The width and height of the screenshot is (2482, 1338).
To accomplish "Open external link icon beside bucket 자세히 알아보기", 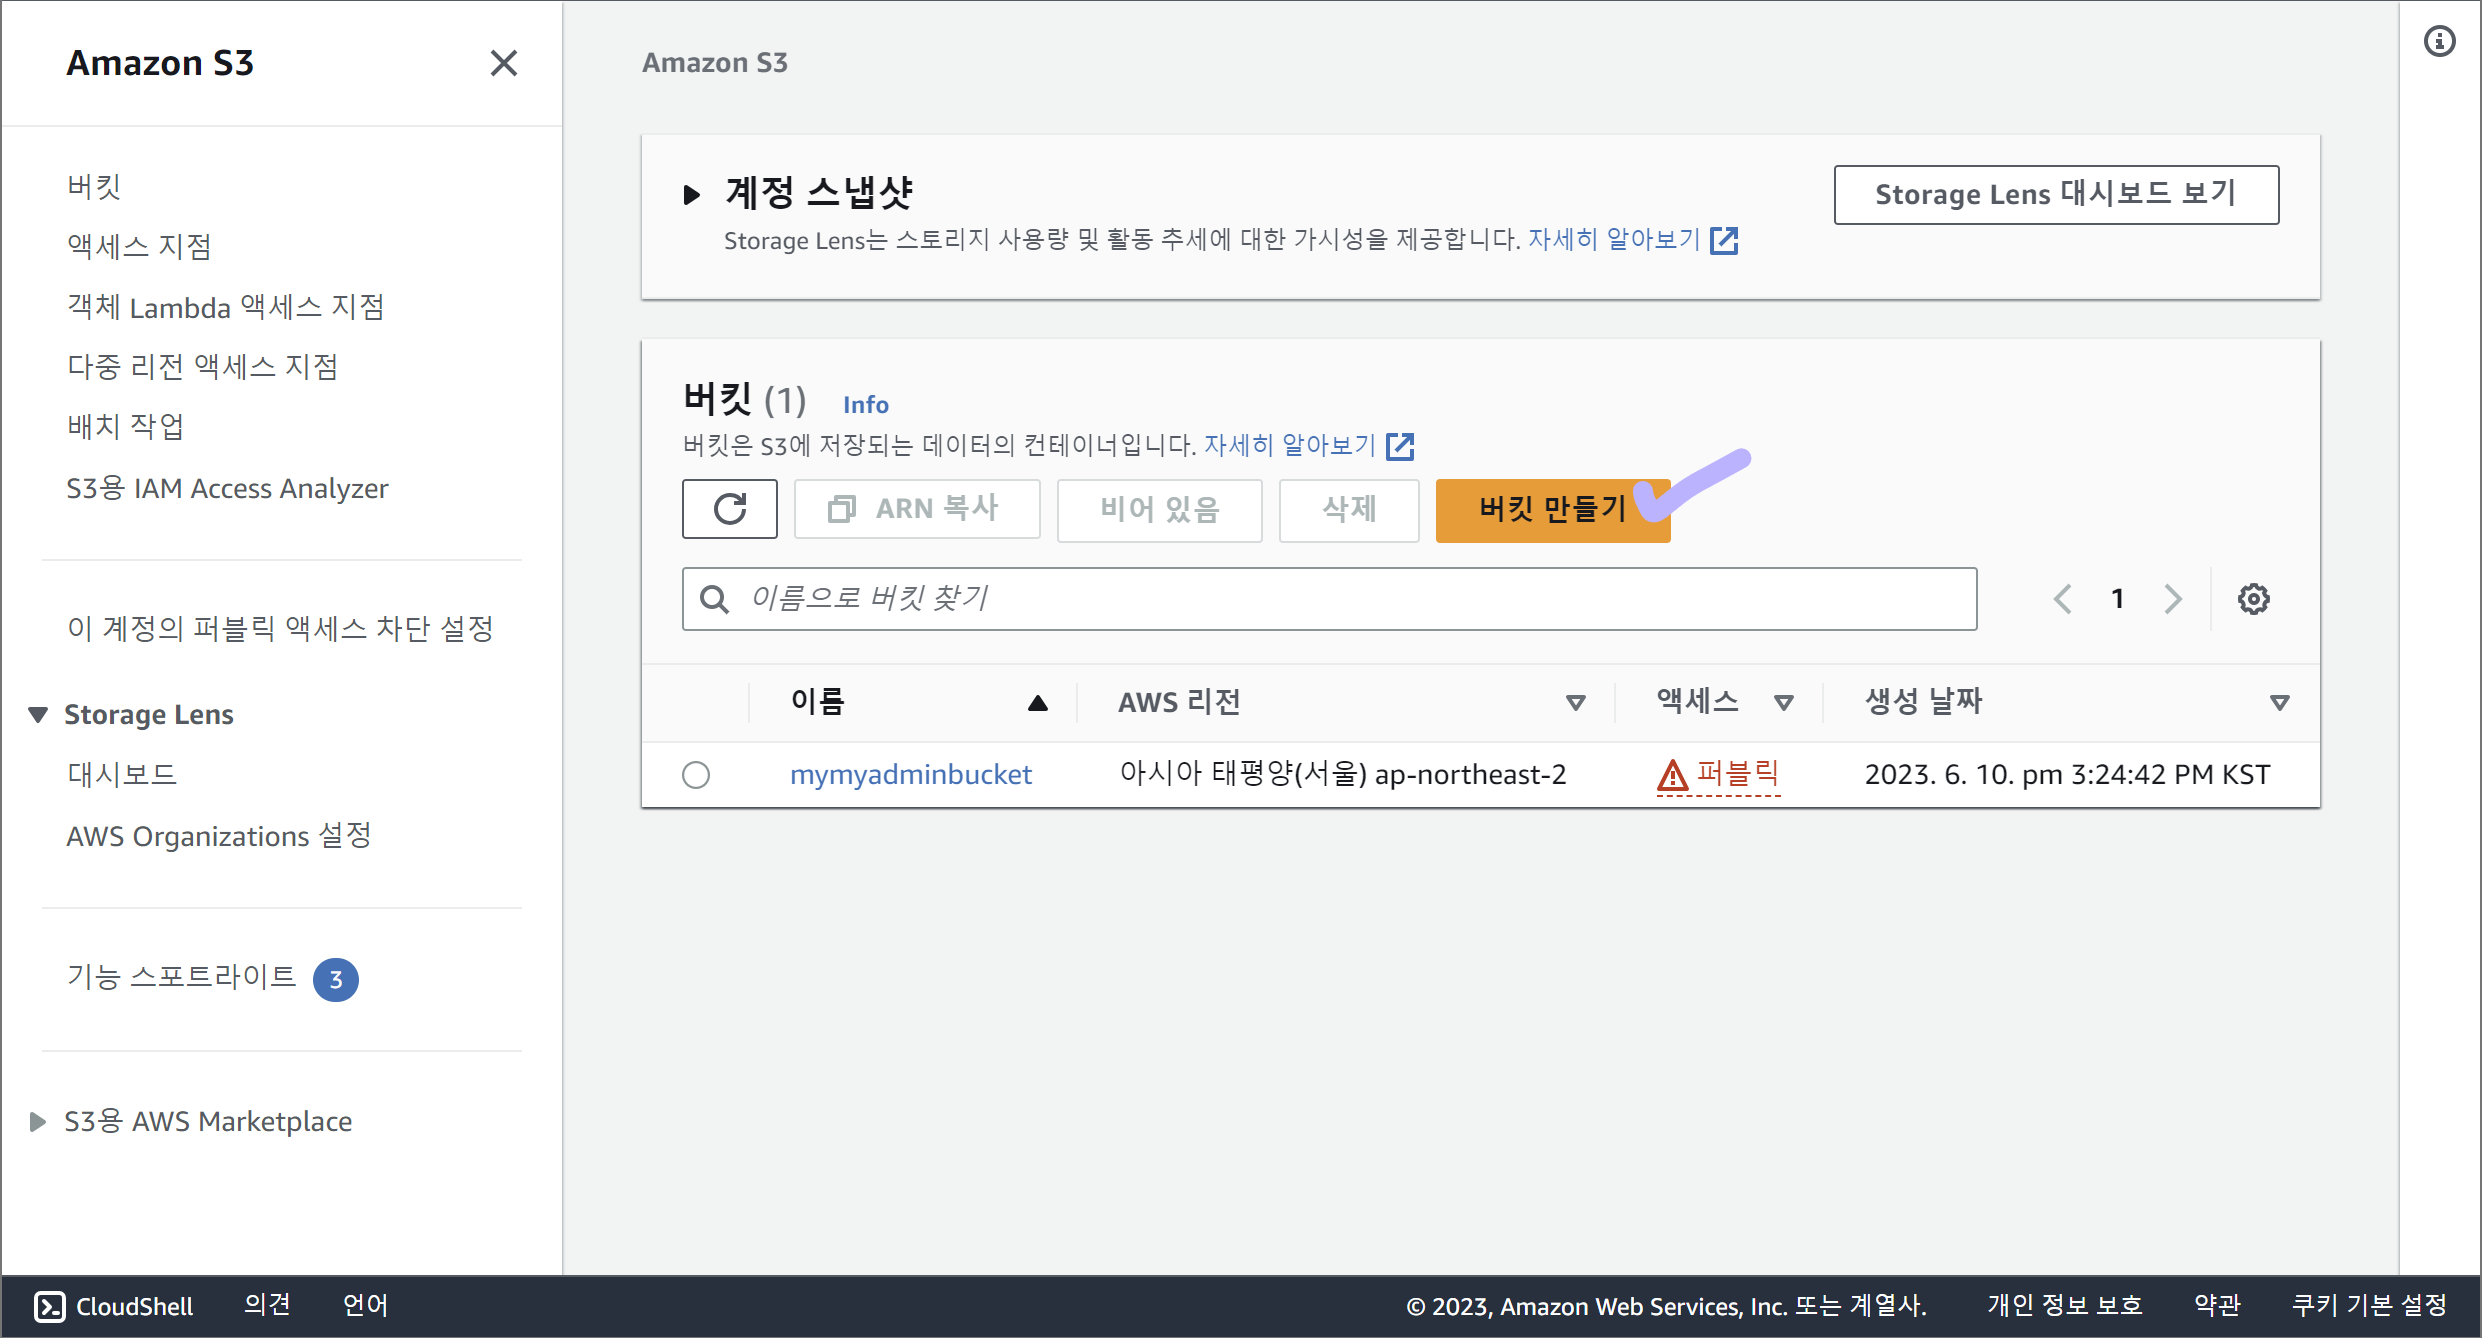I will click(1400, 446).
